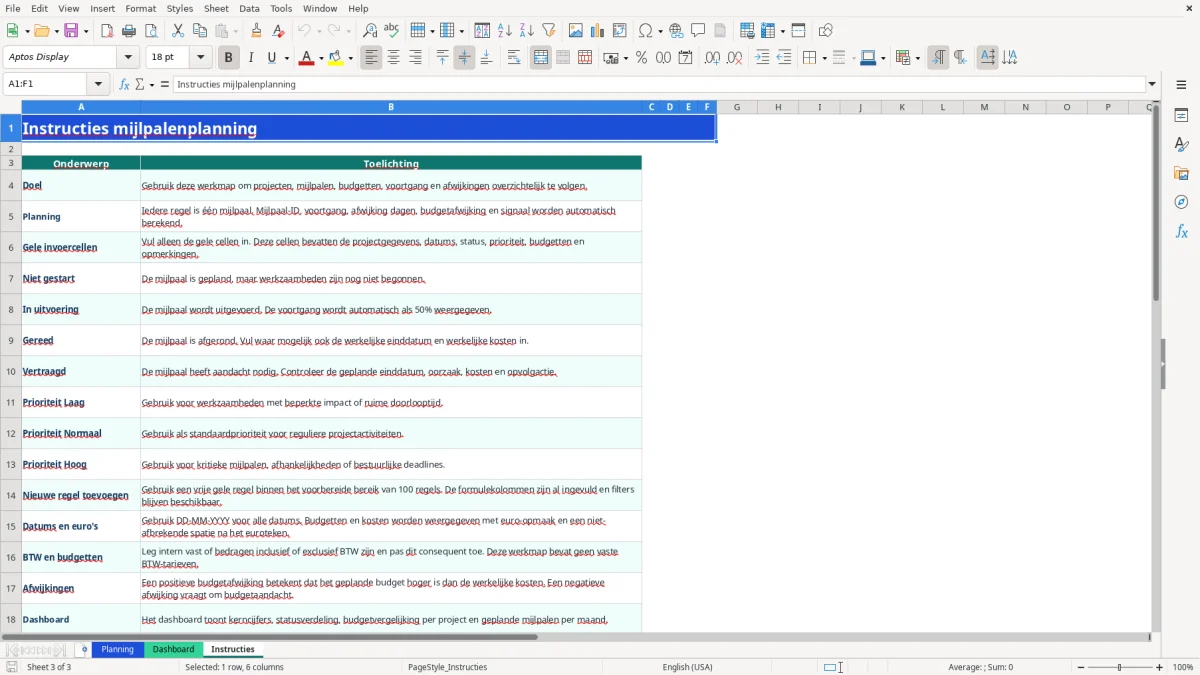The width and height of the screenshot is (1200, 675).
Task: Toggle Merge and Center Cells
Action: tap(541, 58)
